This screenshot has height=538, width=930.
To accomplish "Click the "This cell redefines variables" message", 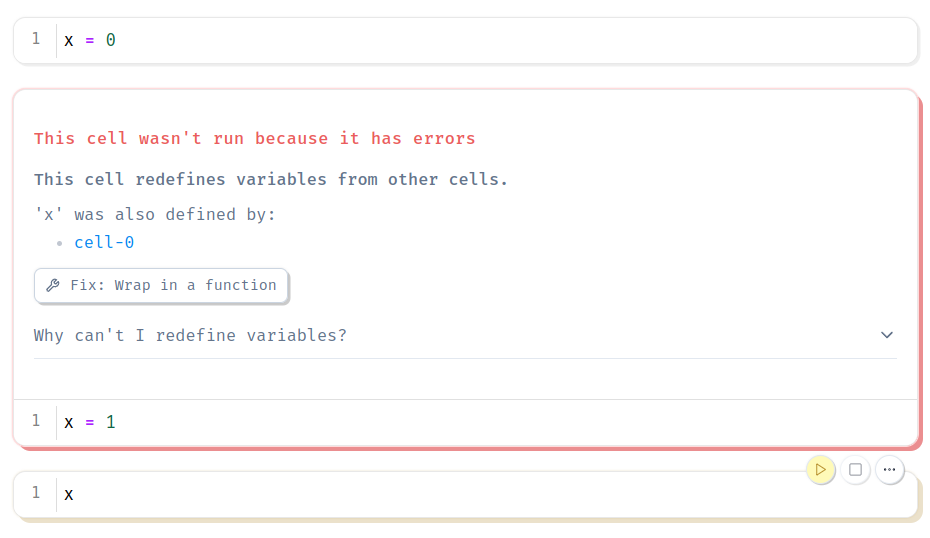I will (x=270, y=179).
